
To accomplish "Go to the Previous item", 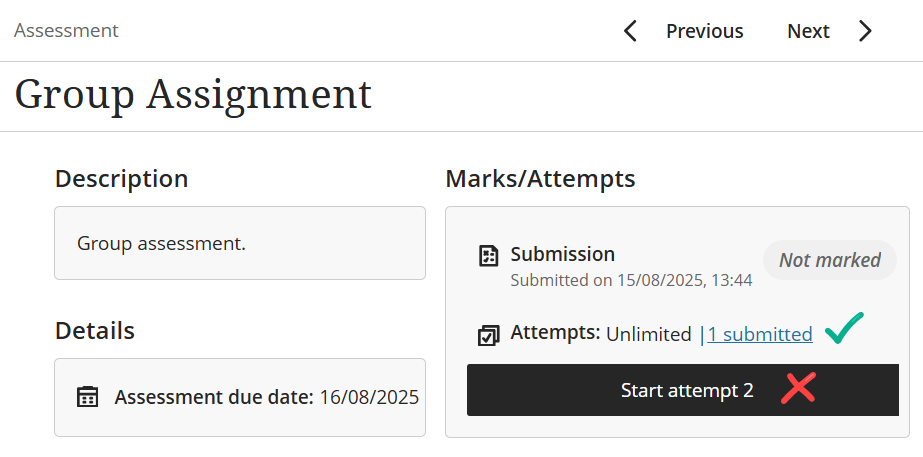I will 704,31.
